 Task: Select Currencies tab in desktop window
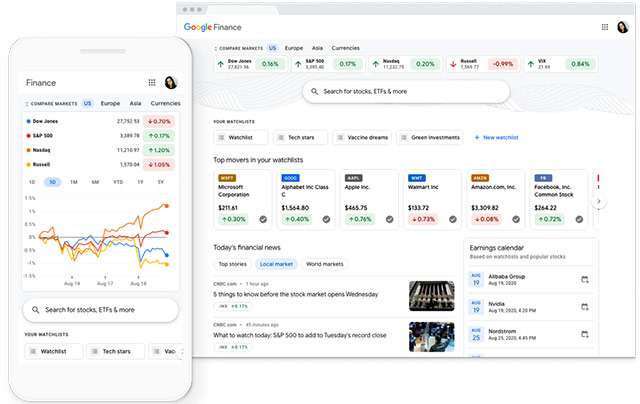(x=345, y=48)
